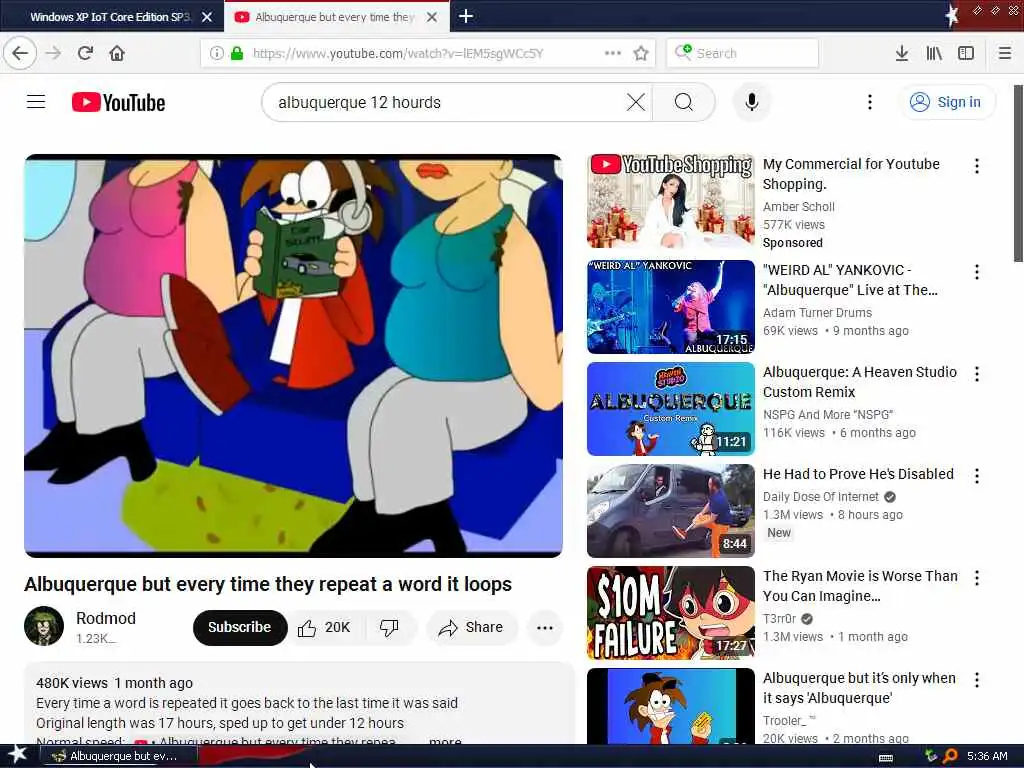Screen dimensions: 1024x768
Task: Go back with the browser back arrow
Action: coord(20,53)
